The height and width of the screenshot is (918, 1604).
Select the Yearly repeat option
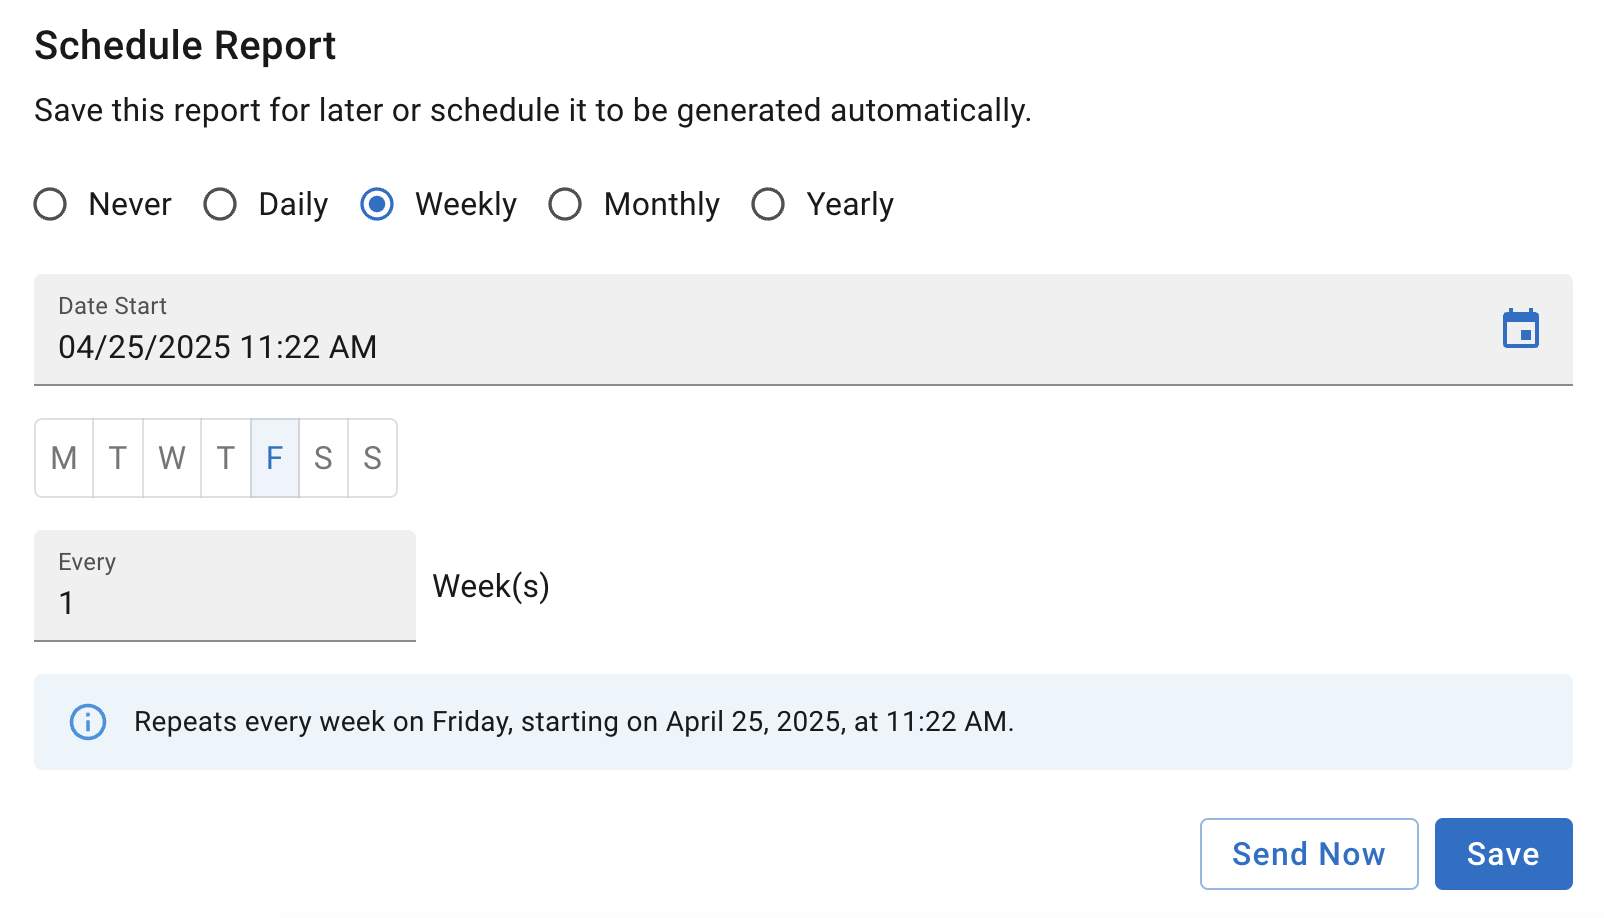coord(768,204)
